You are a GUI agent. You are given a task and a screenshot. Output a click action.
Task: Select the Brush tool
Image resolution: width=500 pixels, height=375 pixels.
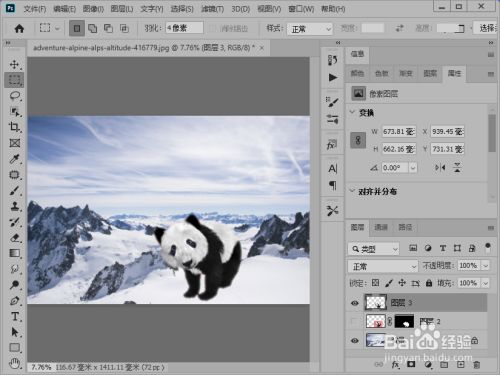[x=14, y=191]
